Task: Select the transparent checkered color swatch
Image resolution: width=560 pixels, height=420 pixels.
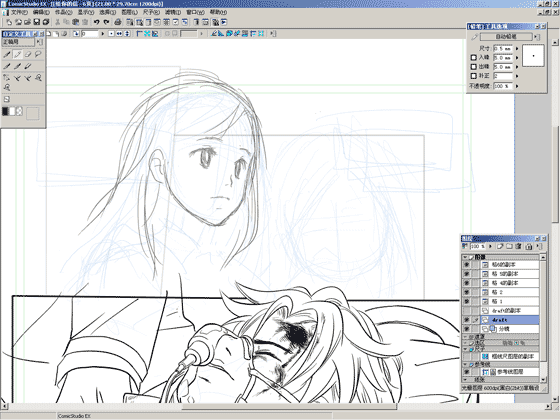Action: click(x=19, y=111)
